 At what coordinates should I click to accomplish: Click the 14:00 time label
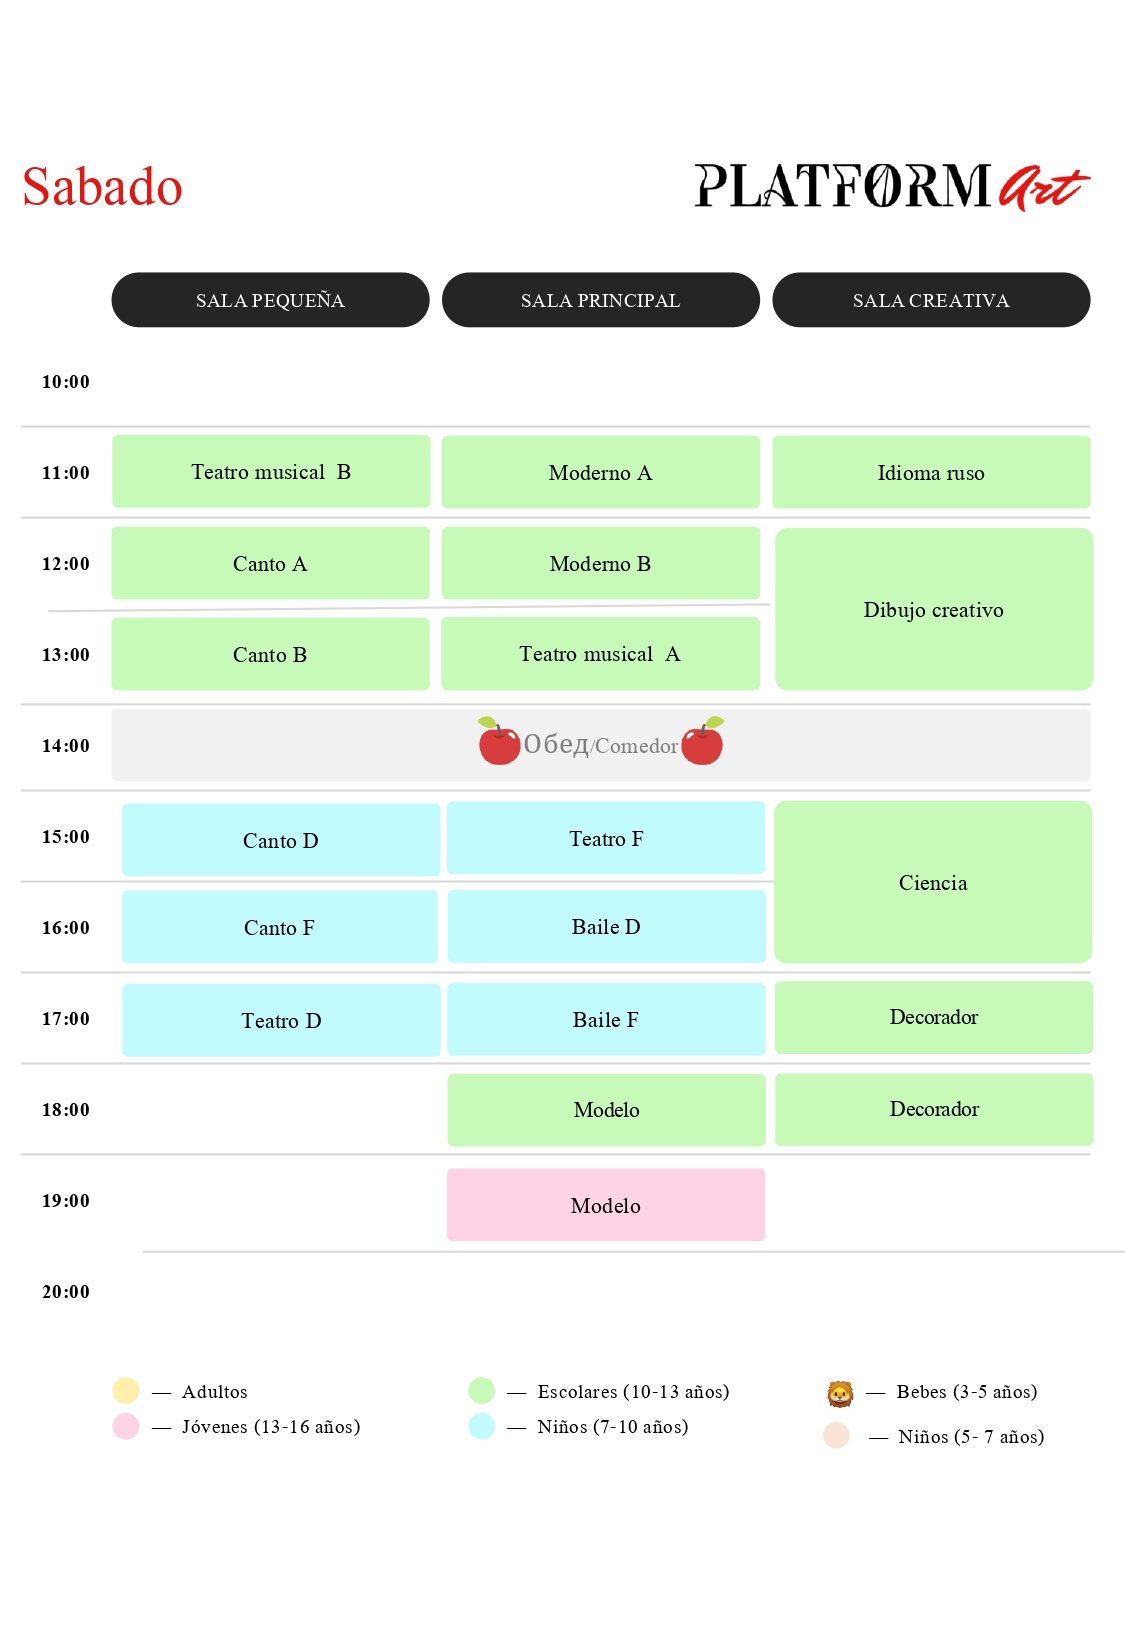click(66, 746)
